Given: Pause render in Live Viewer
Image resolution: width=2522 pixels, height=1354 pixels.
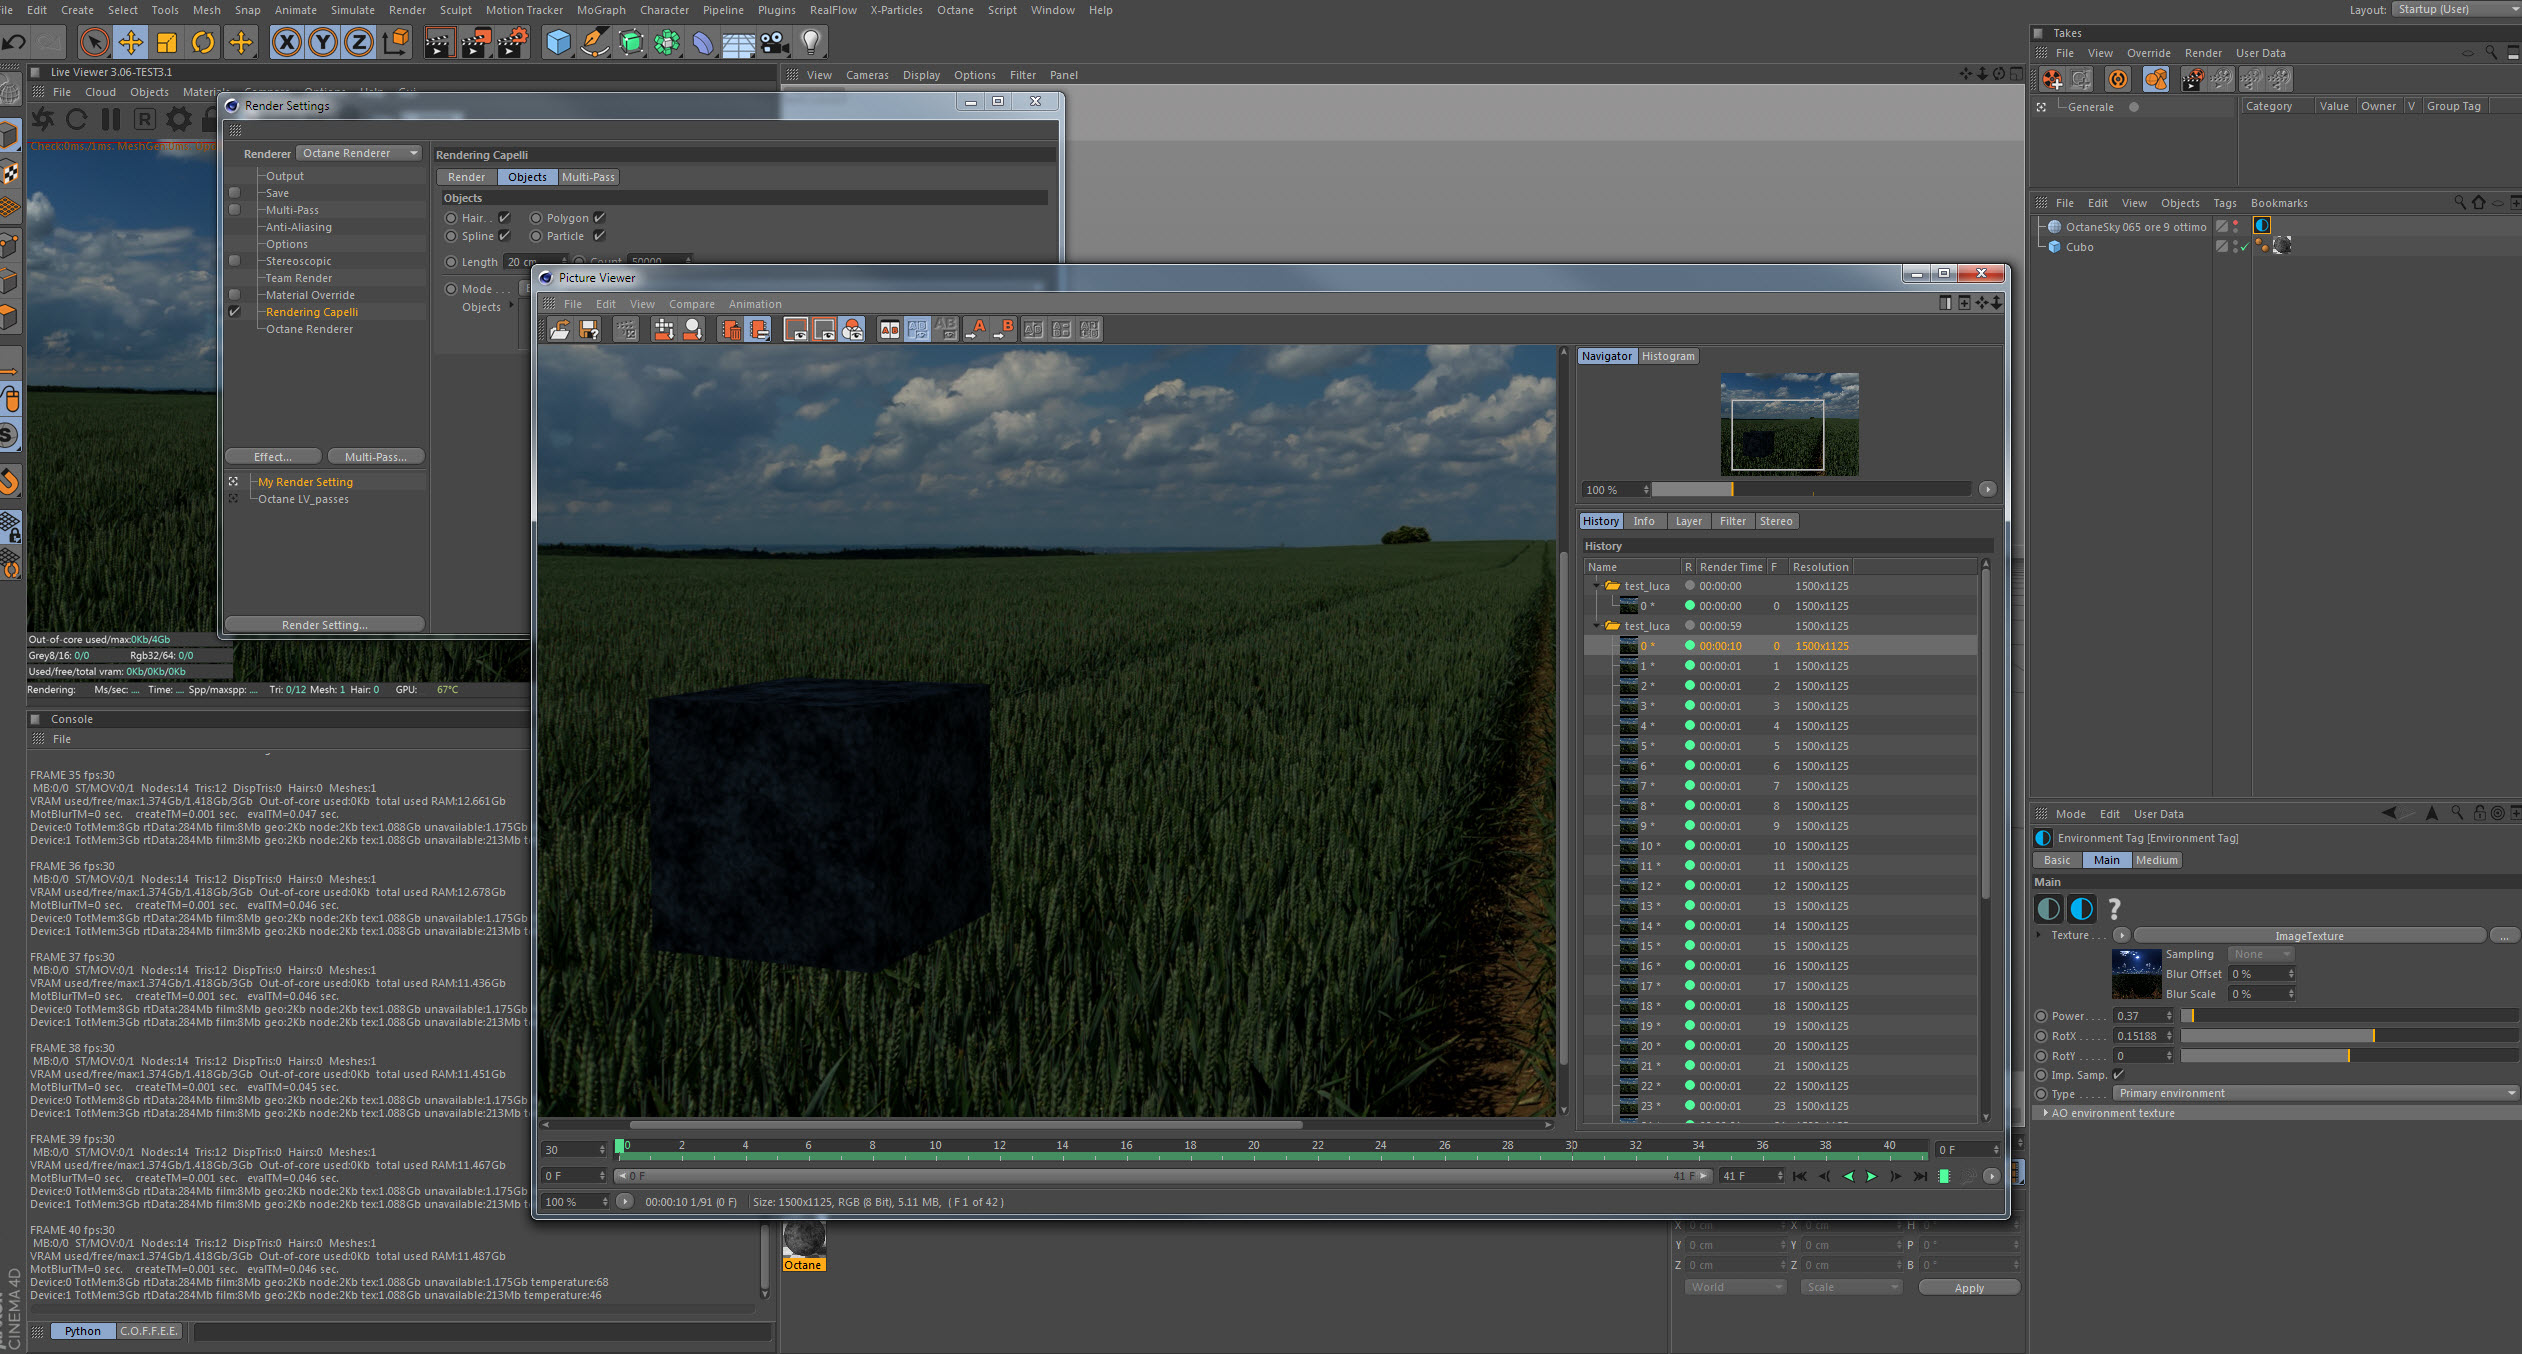Looking at the screenshot, I should (111, 119).
